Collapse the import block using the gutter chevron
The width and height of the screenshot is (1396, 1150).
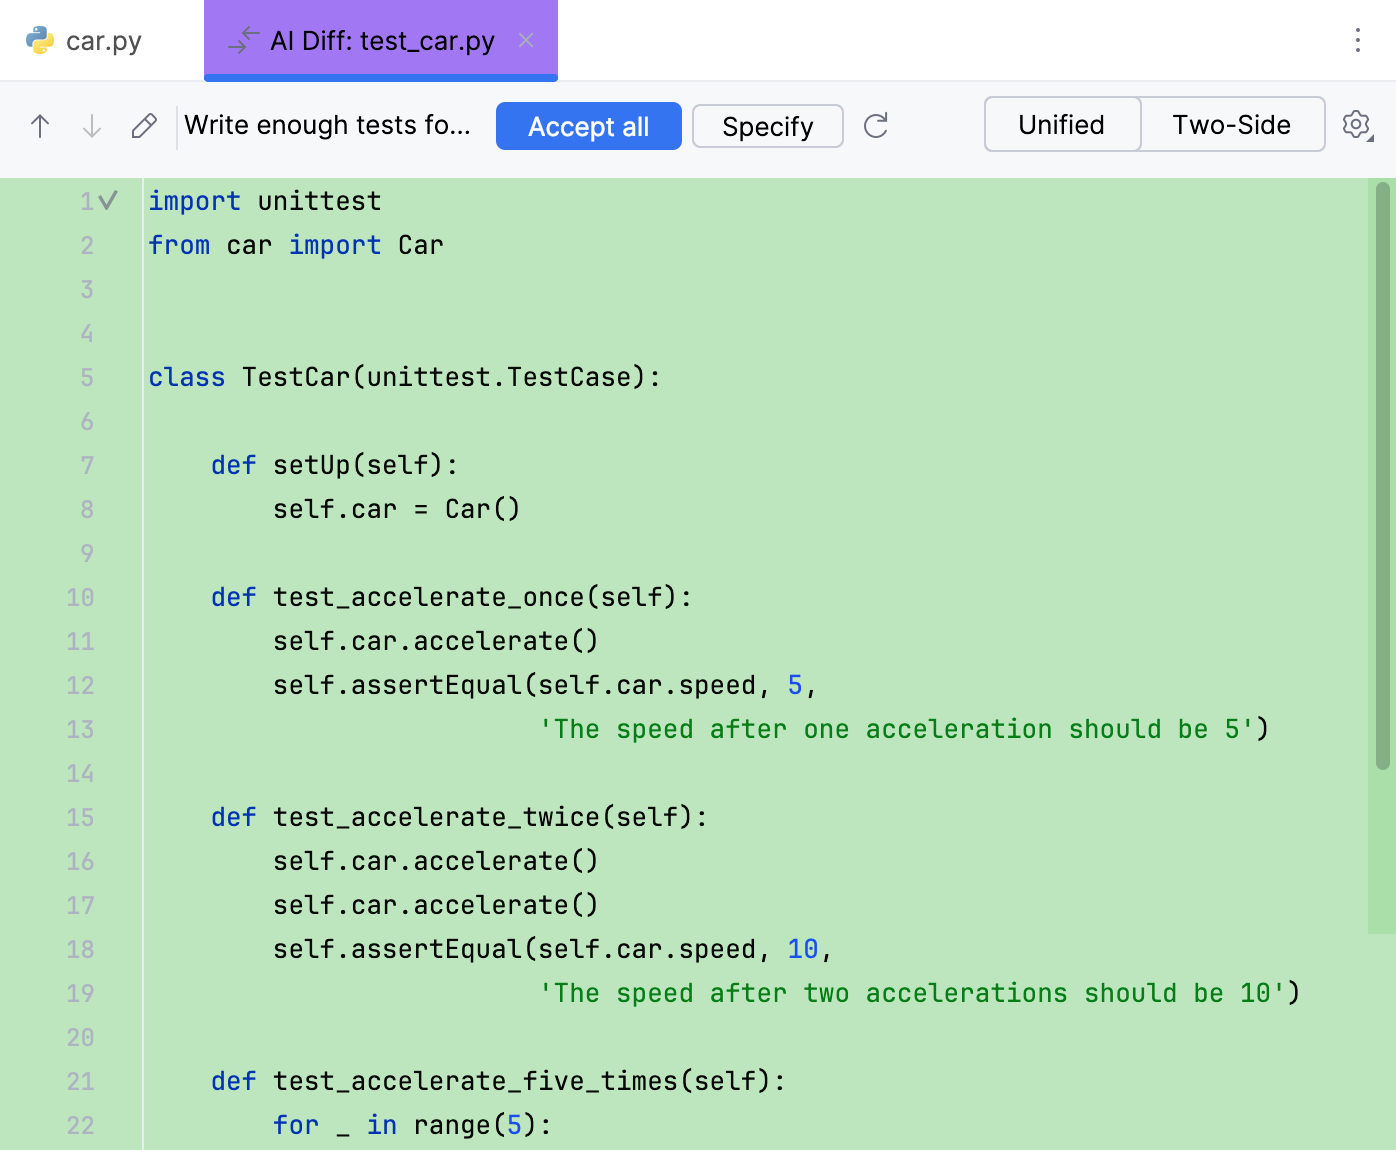point(107,200)
